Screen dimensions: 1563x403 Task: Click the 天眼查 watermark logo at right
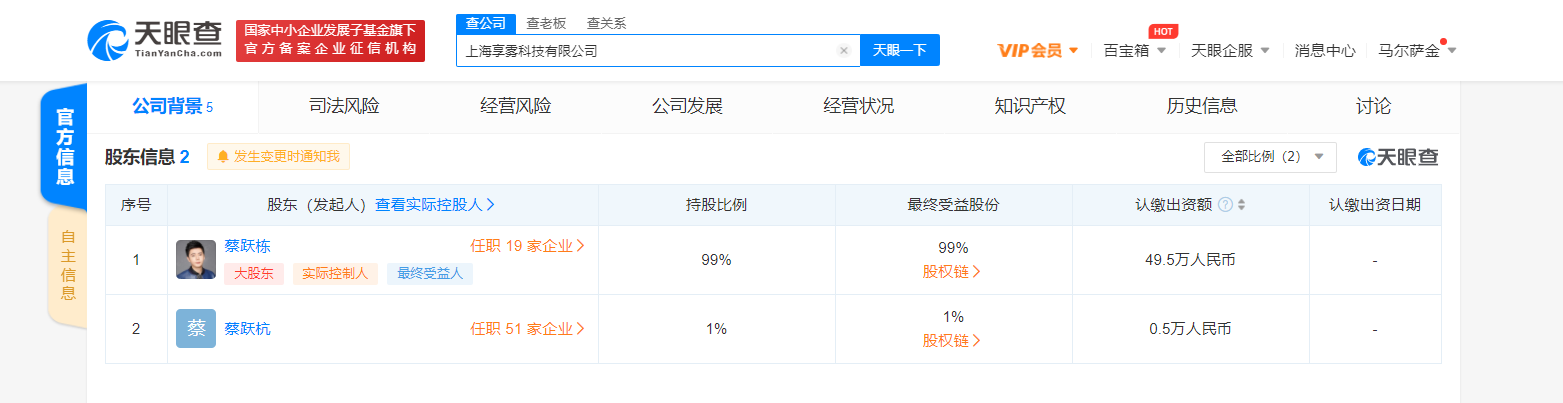click(1398, 157)
